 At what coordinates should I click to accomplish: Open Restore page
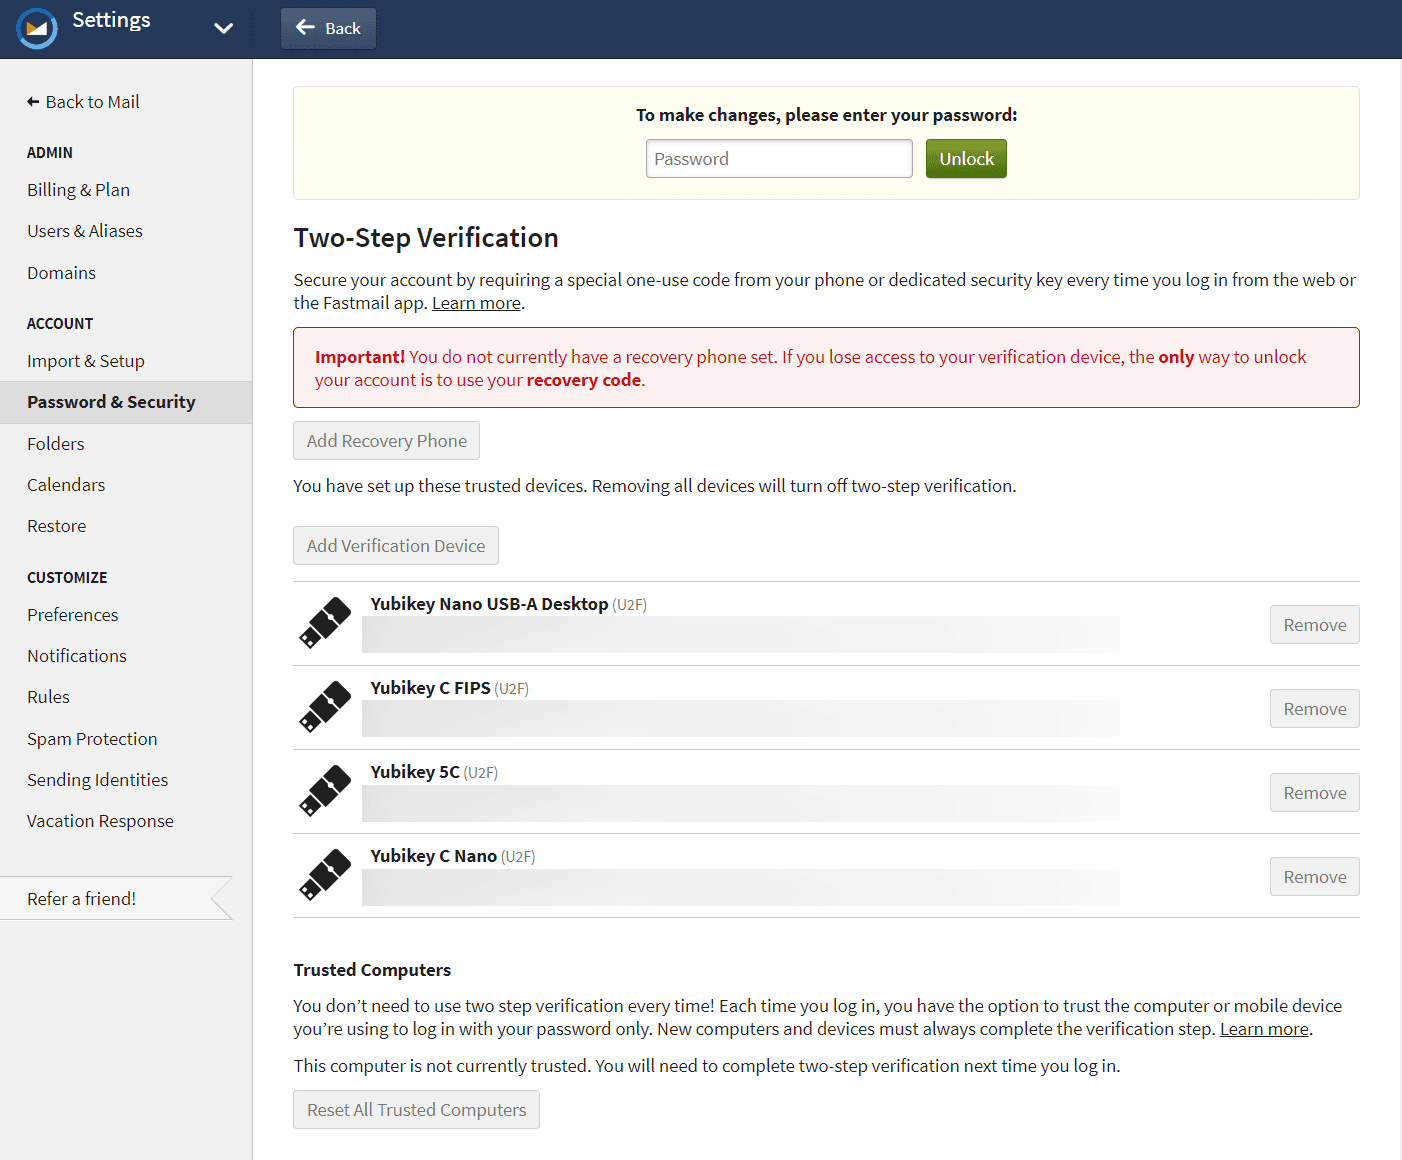tap(57, 526)
